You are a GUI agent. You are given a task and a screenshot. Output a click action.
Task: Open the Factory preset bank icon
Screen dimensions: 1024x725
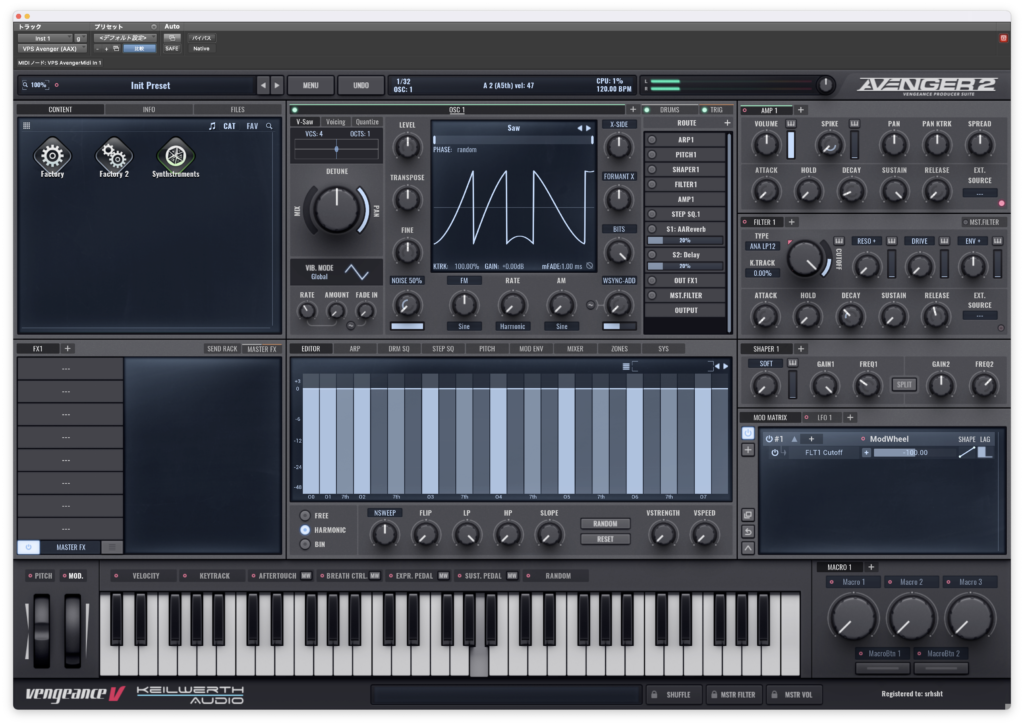click(x=52, y=154)
